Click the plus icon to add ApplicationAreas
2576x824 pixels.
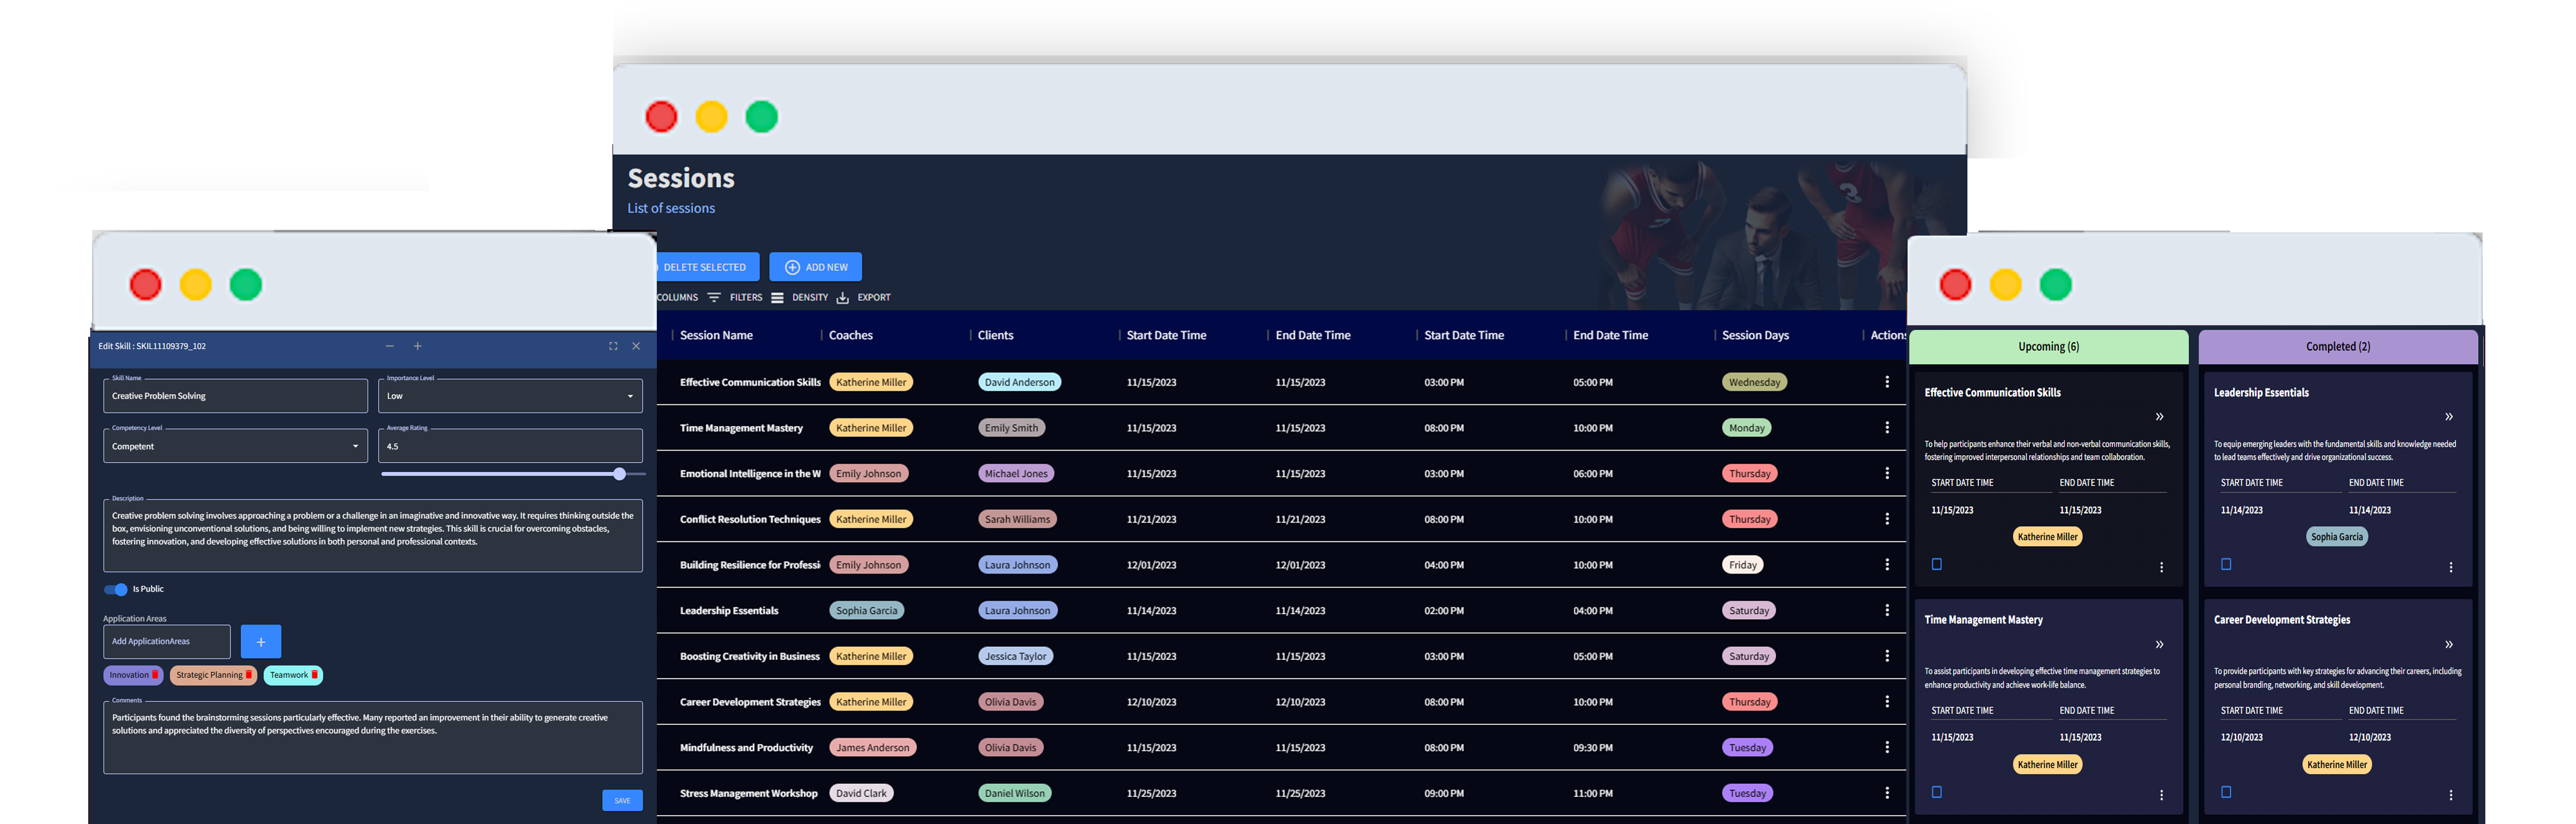click(260, 641)
